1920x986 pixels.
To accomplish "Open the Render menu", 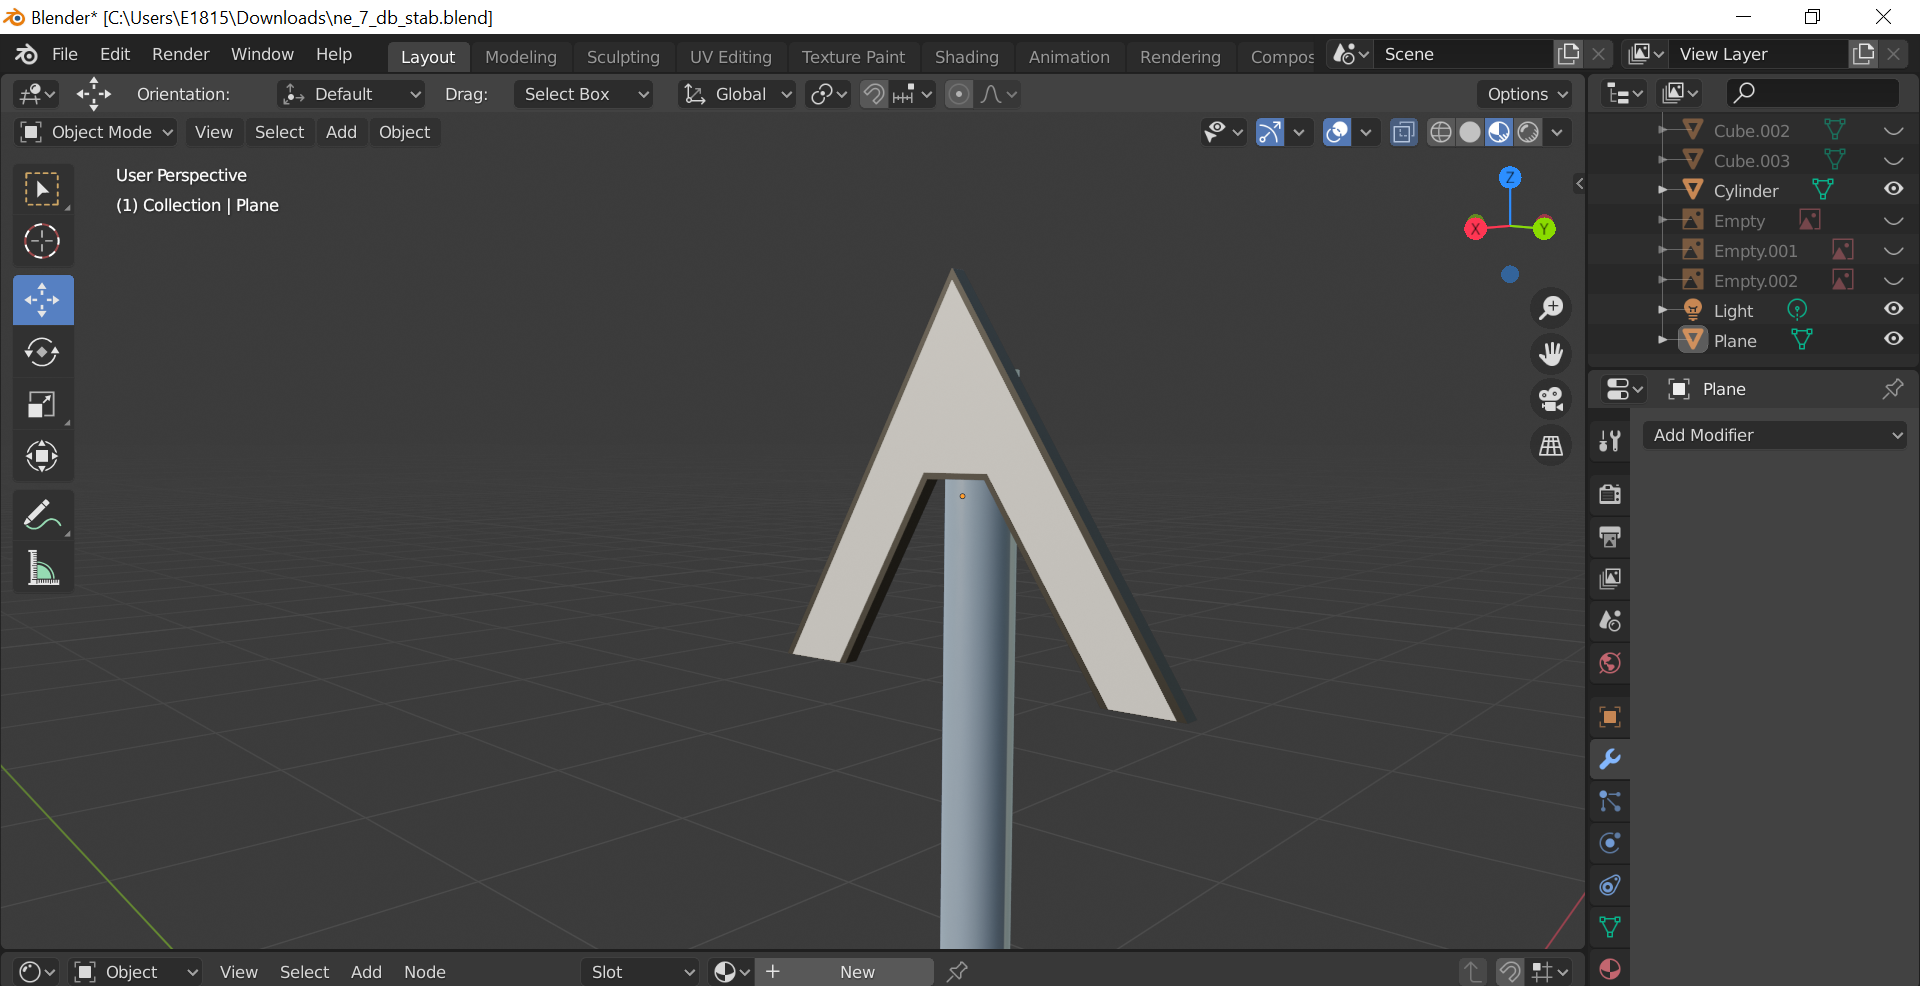I will [x=180, y=54].
